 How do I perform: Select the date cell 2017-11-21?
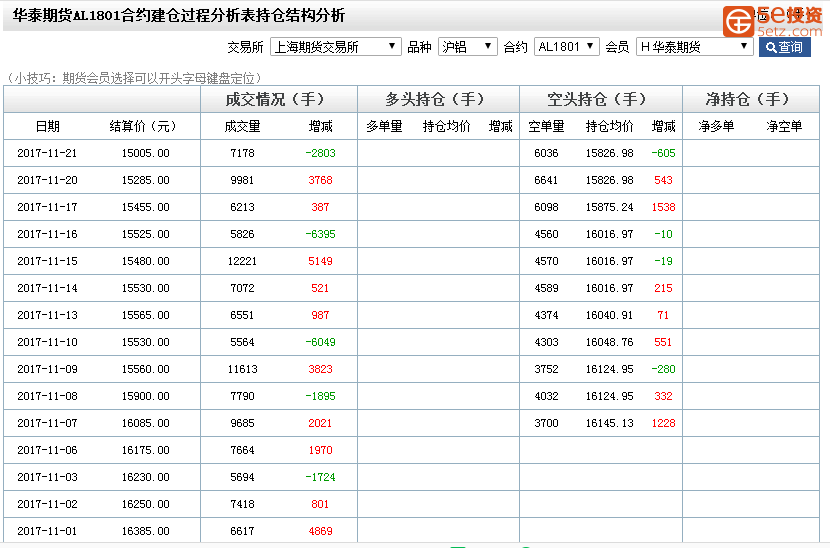(x=47, y=153)
